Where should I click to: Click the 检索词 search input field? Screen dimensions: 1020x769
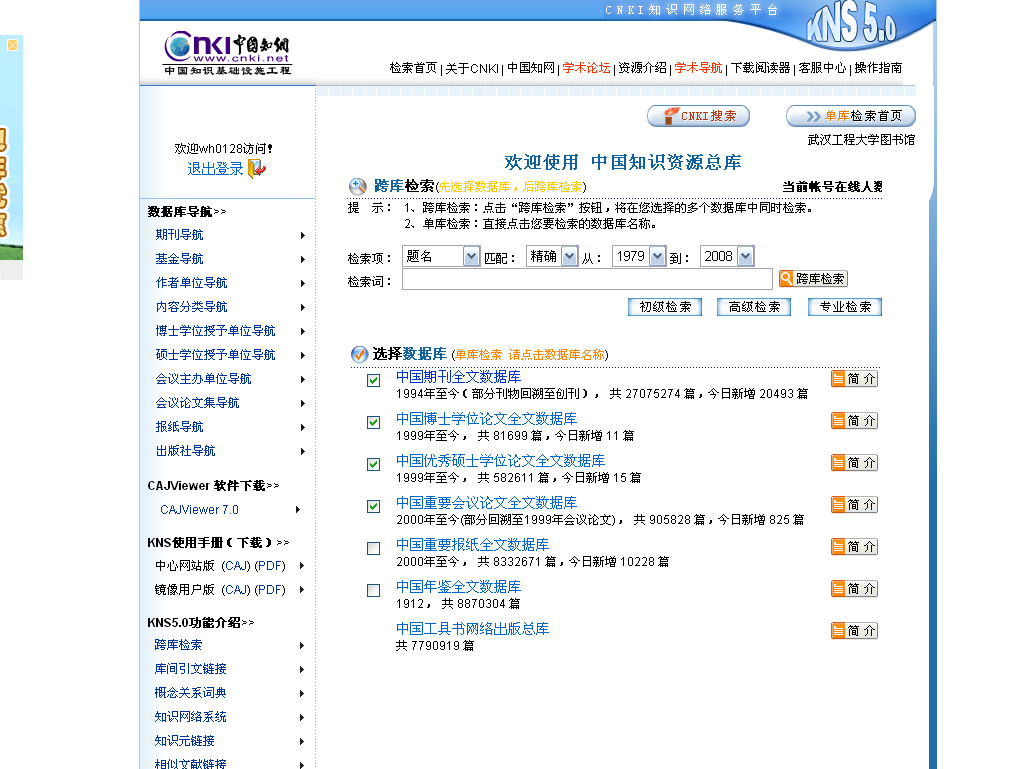pos(587,279)
